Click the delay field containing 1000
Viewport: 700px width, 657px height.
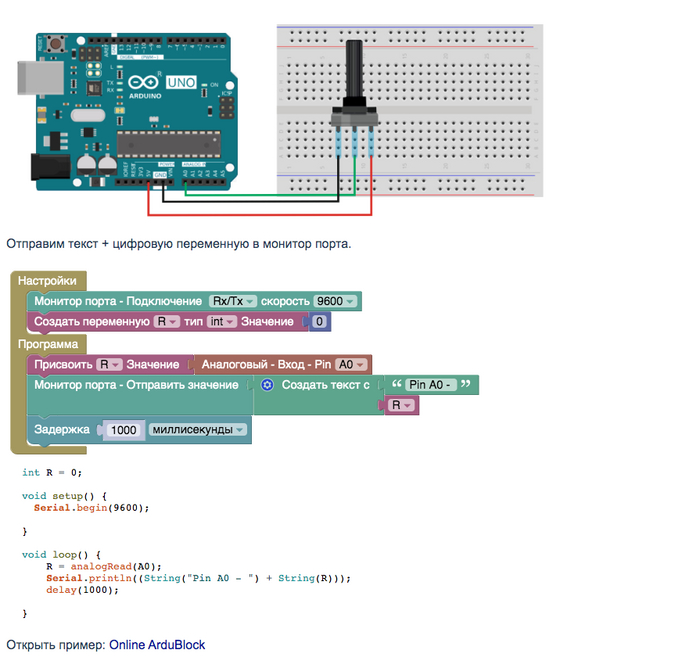coord(124,430)
